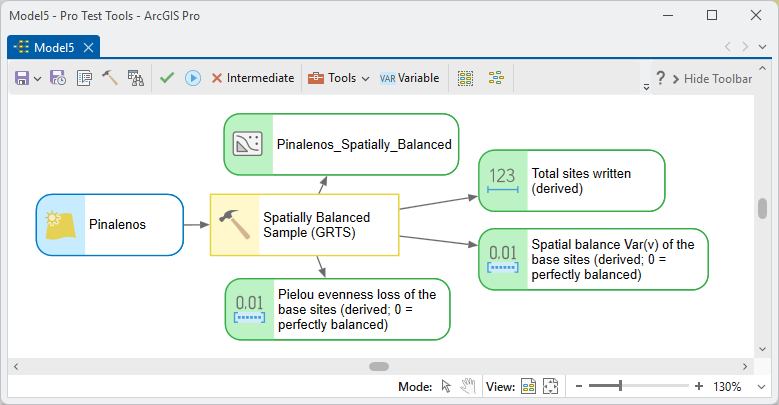Go to next view tab arrow
This screenshot has width=779, height=405.
[x=745, y=47]
